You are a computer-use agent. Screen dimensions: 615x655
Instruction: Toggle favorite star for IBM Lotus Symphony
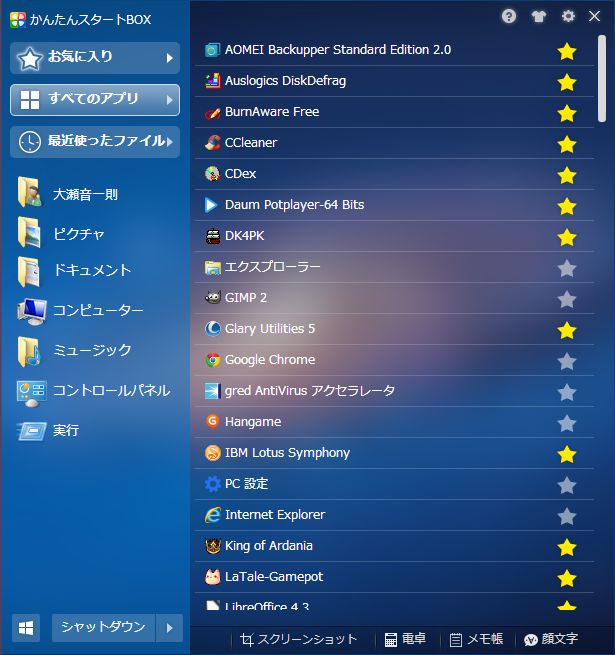567,454
